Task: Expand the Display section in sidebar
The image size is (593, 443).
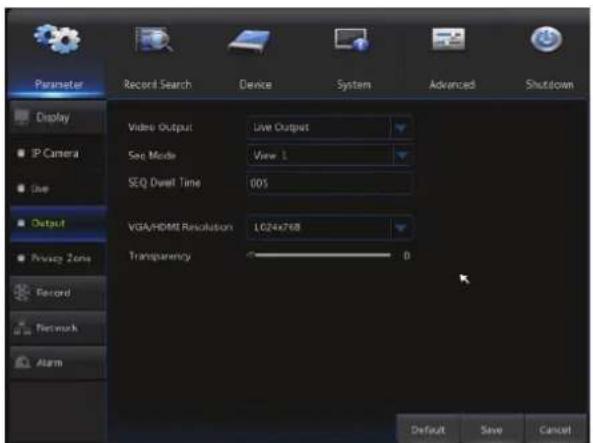Action: tap(58, 118)
